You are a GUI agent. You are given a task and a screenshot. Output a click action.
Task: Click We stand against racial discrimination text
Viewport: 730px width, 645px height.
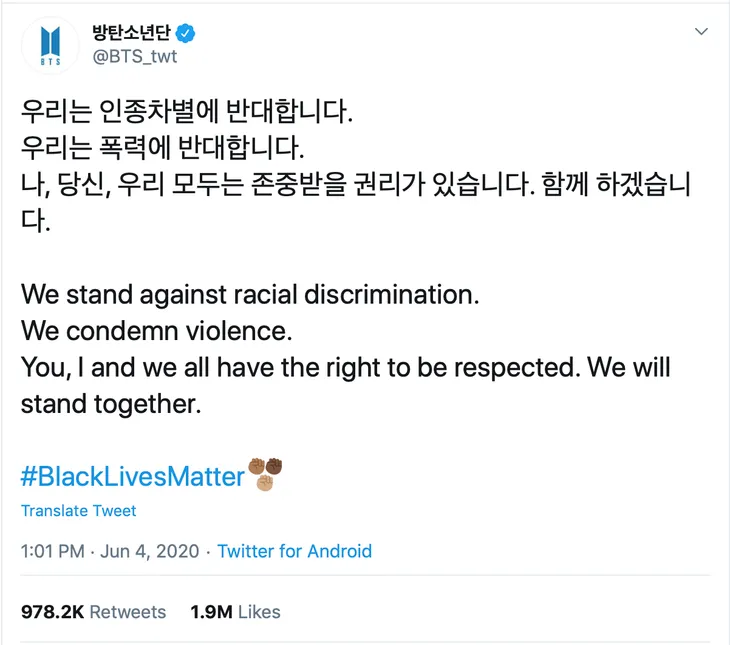pyautogui.click(x=250, y=295)
